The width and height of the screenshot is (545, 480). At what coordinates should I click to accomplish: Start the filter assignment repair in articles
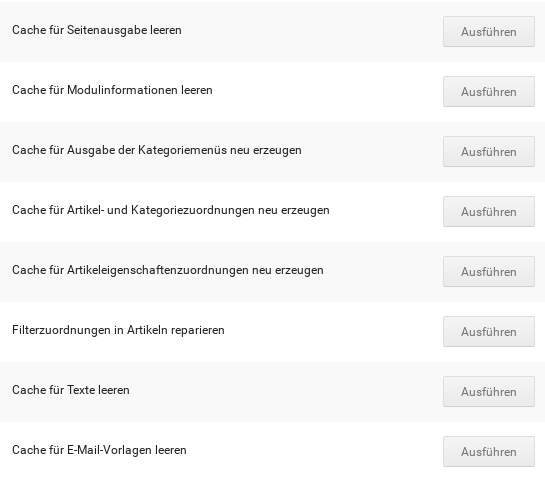[489, 332]
